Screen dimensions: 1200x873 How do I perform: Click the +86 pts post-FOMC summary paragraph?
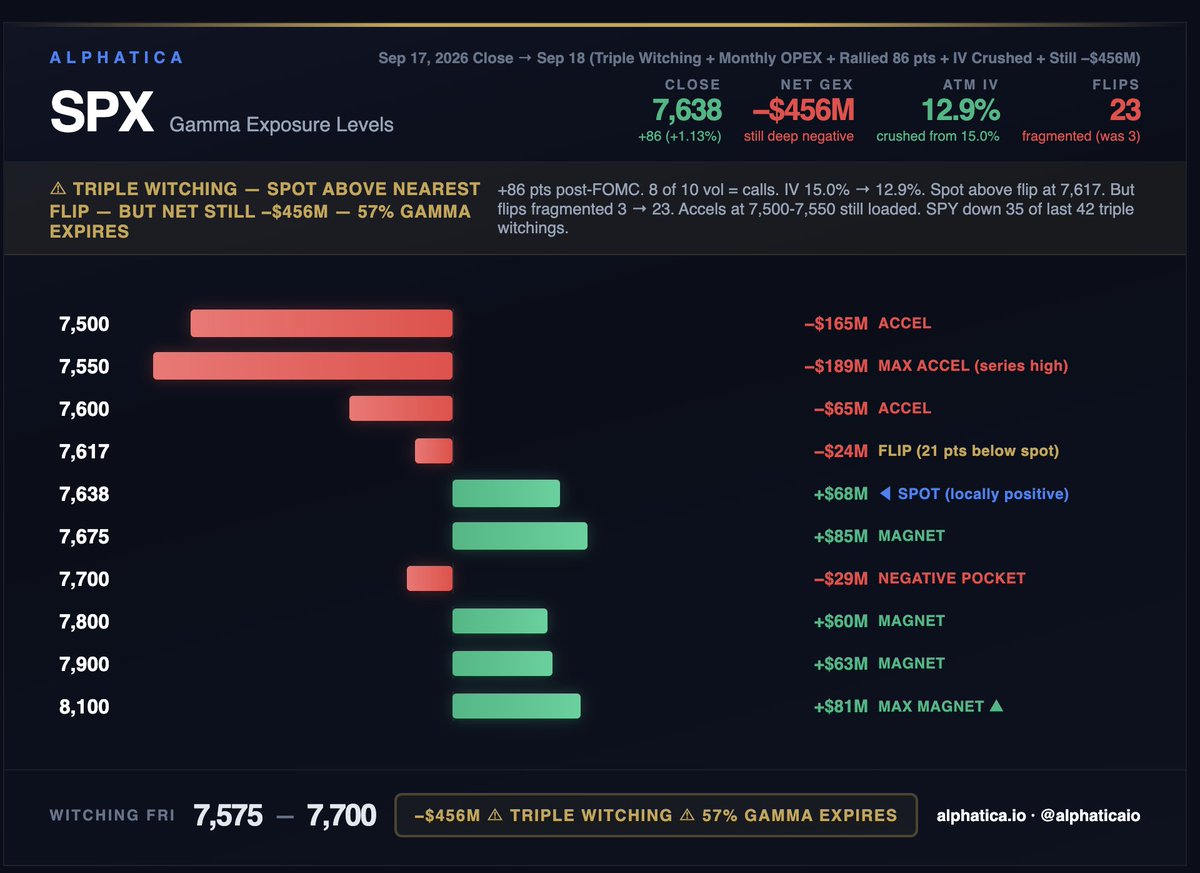816,208
